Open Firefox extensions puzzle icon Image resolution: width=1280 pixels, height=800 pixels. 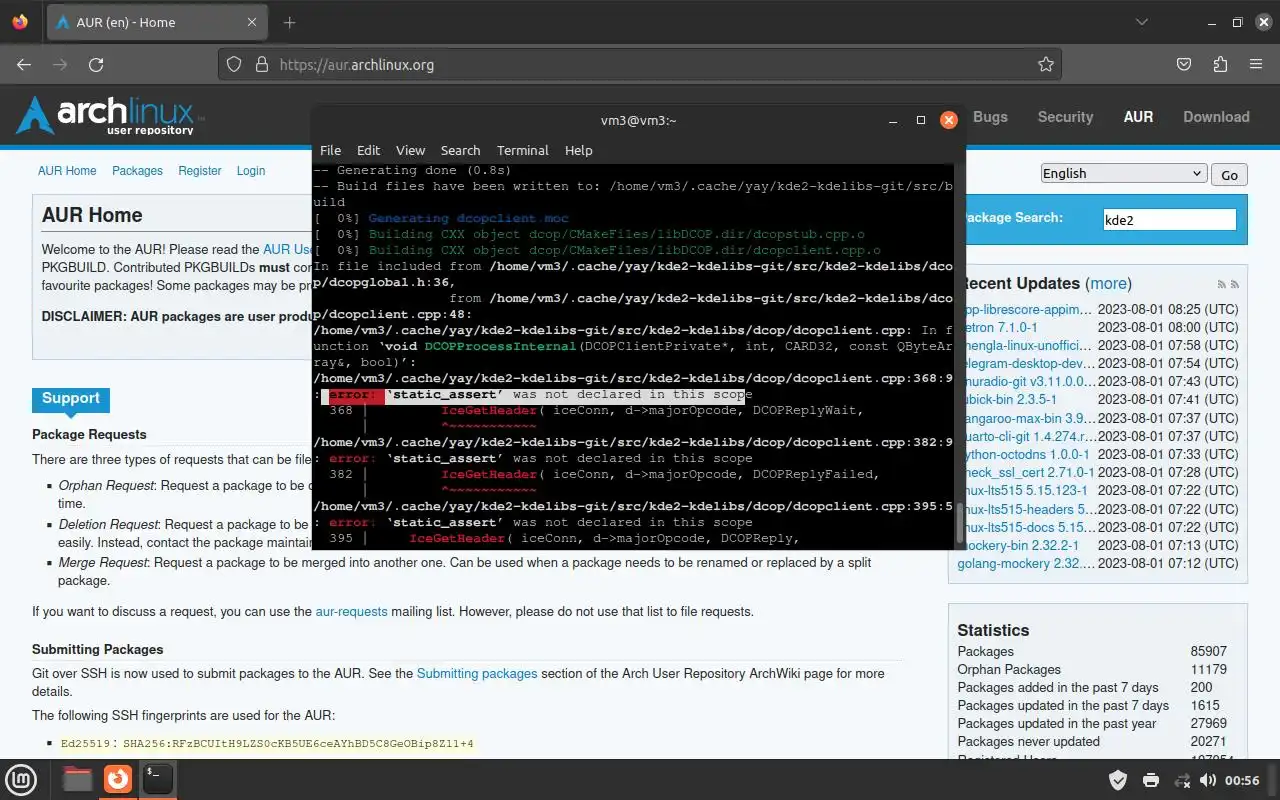[x=1220, y=64]
